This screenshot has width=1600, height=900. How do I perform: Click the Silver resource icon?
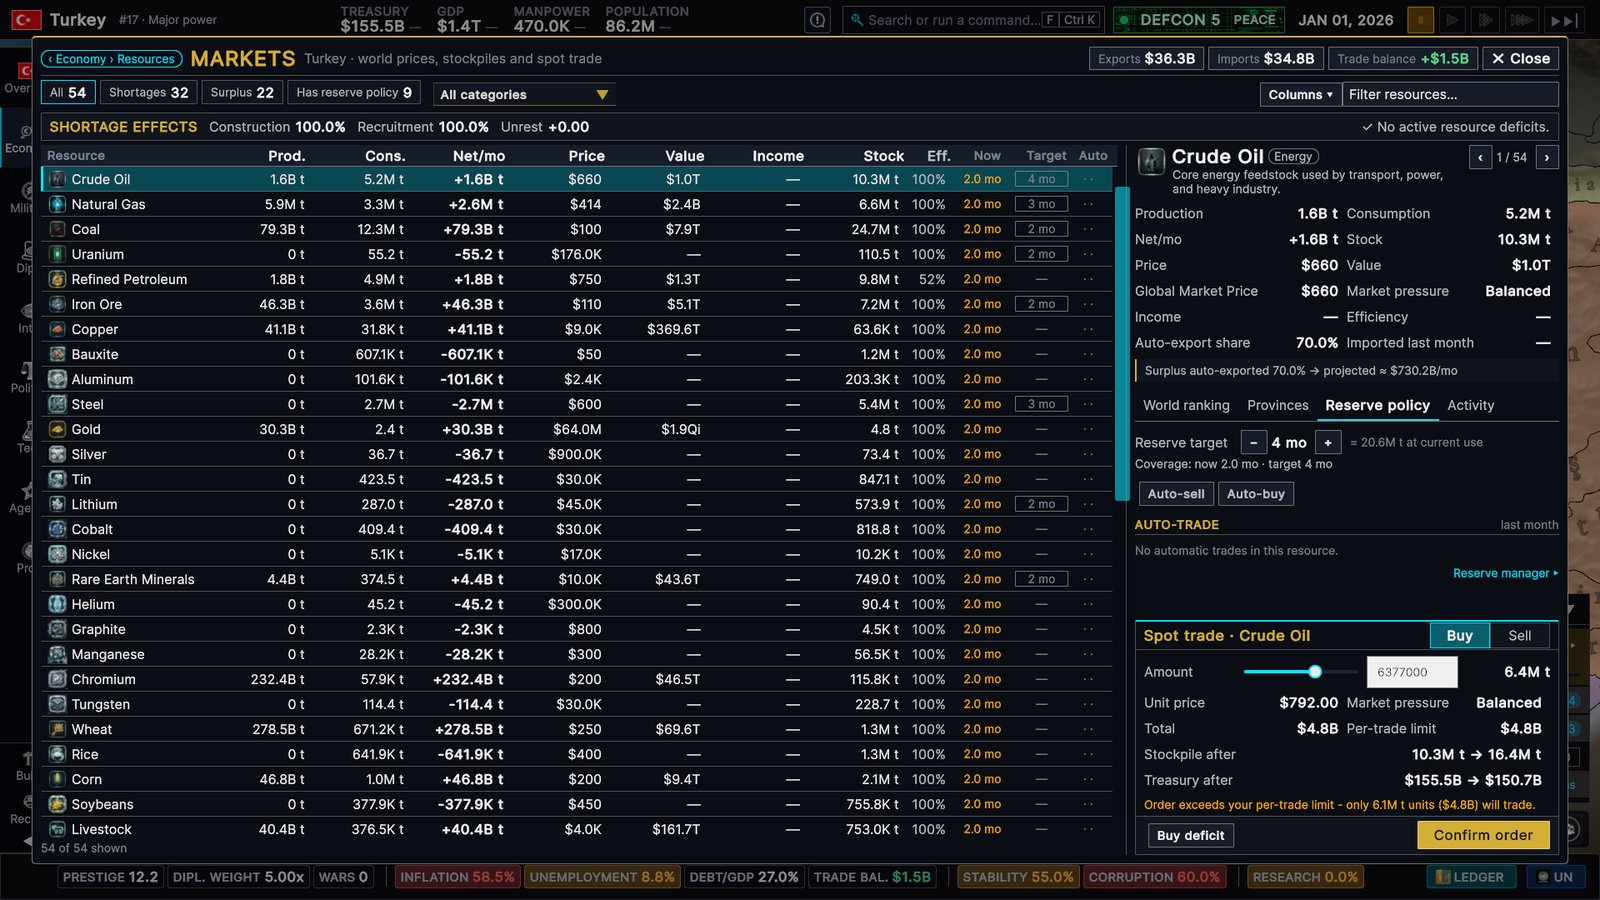pyautogui.click(x=58, y=454)
